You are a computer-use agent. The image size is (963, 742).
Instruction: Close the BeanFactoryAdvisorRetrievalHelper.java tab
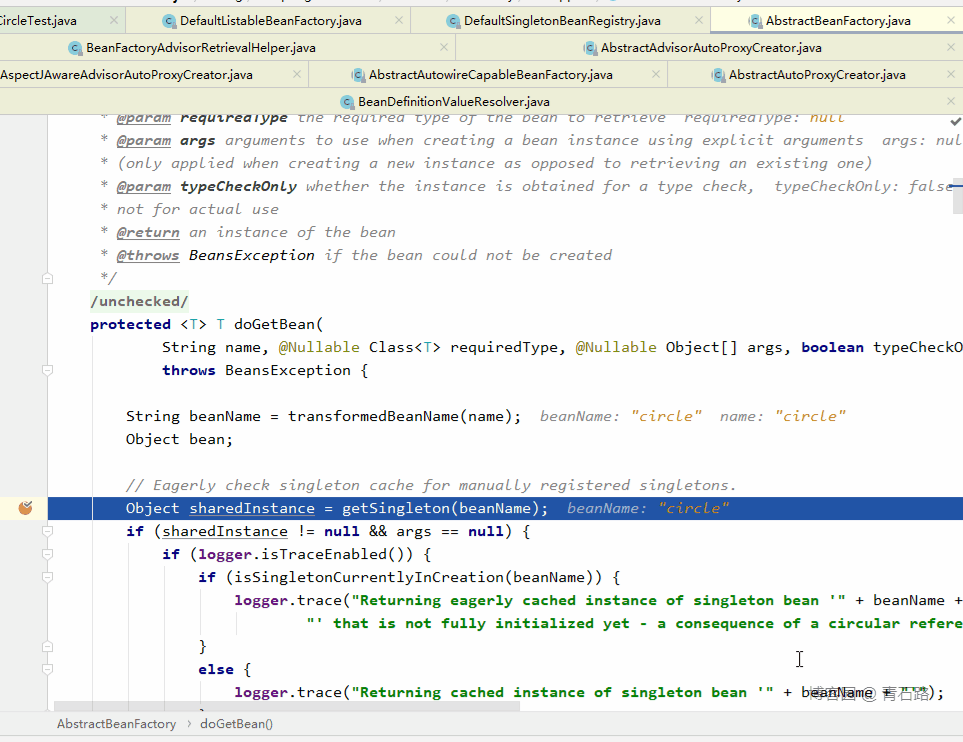tap(444, 47)
